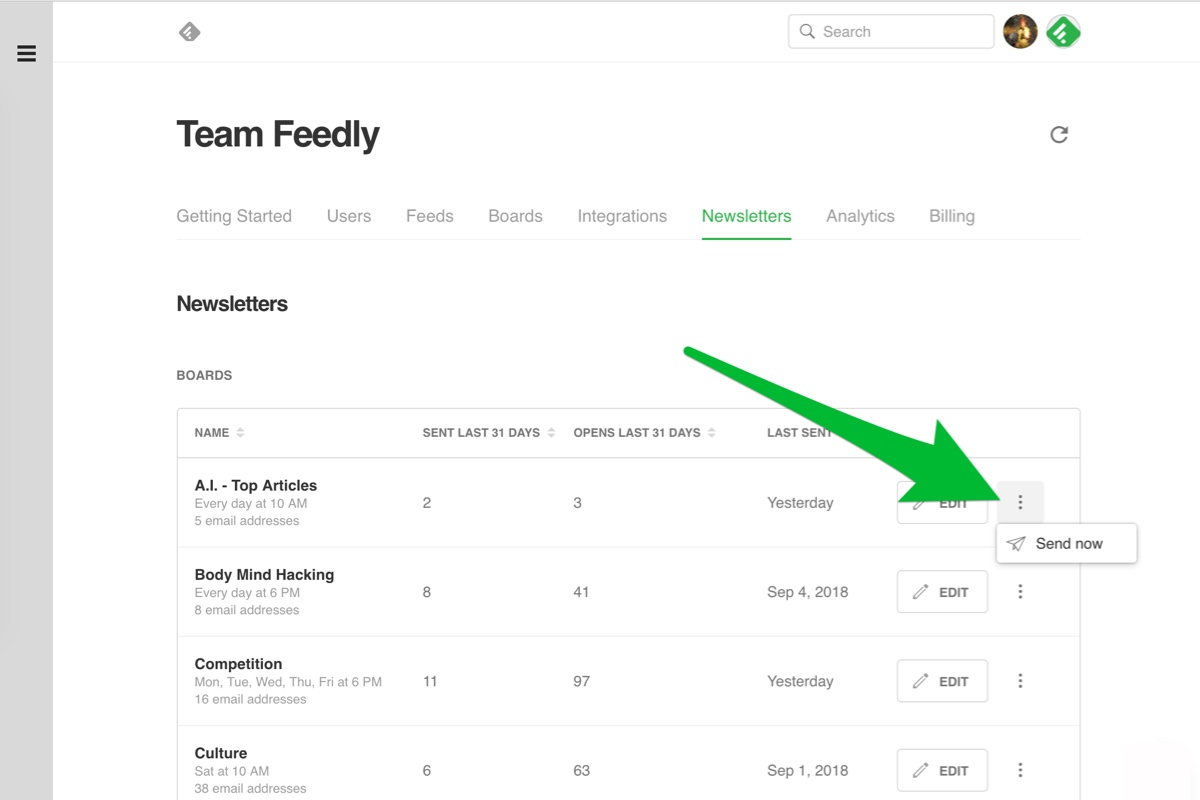Sort by Opens Last 31 Days arrows
This screenshot has height=800, width=1200.
coord(711,433)
